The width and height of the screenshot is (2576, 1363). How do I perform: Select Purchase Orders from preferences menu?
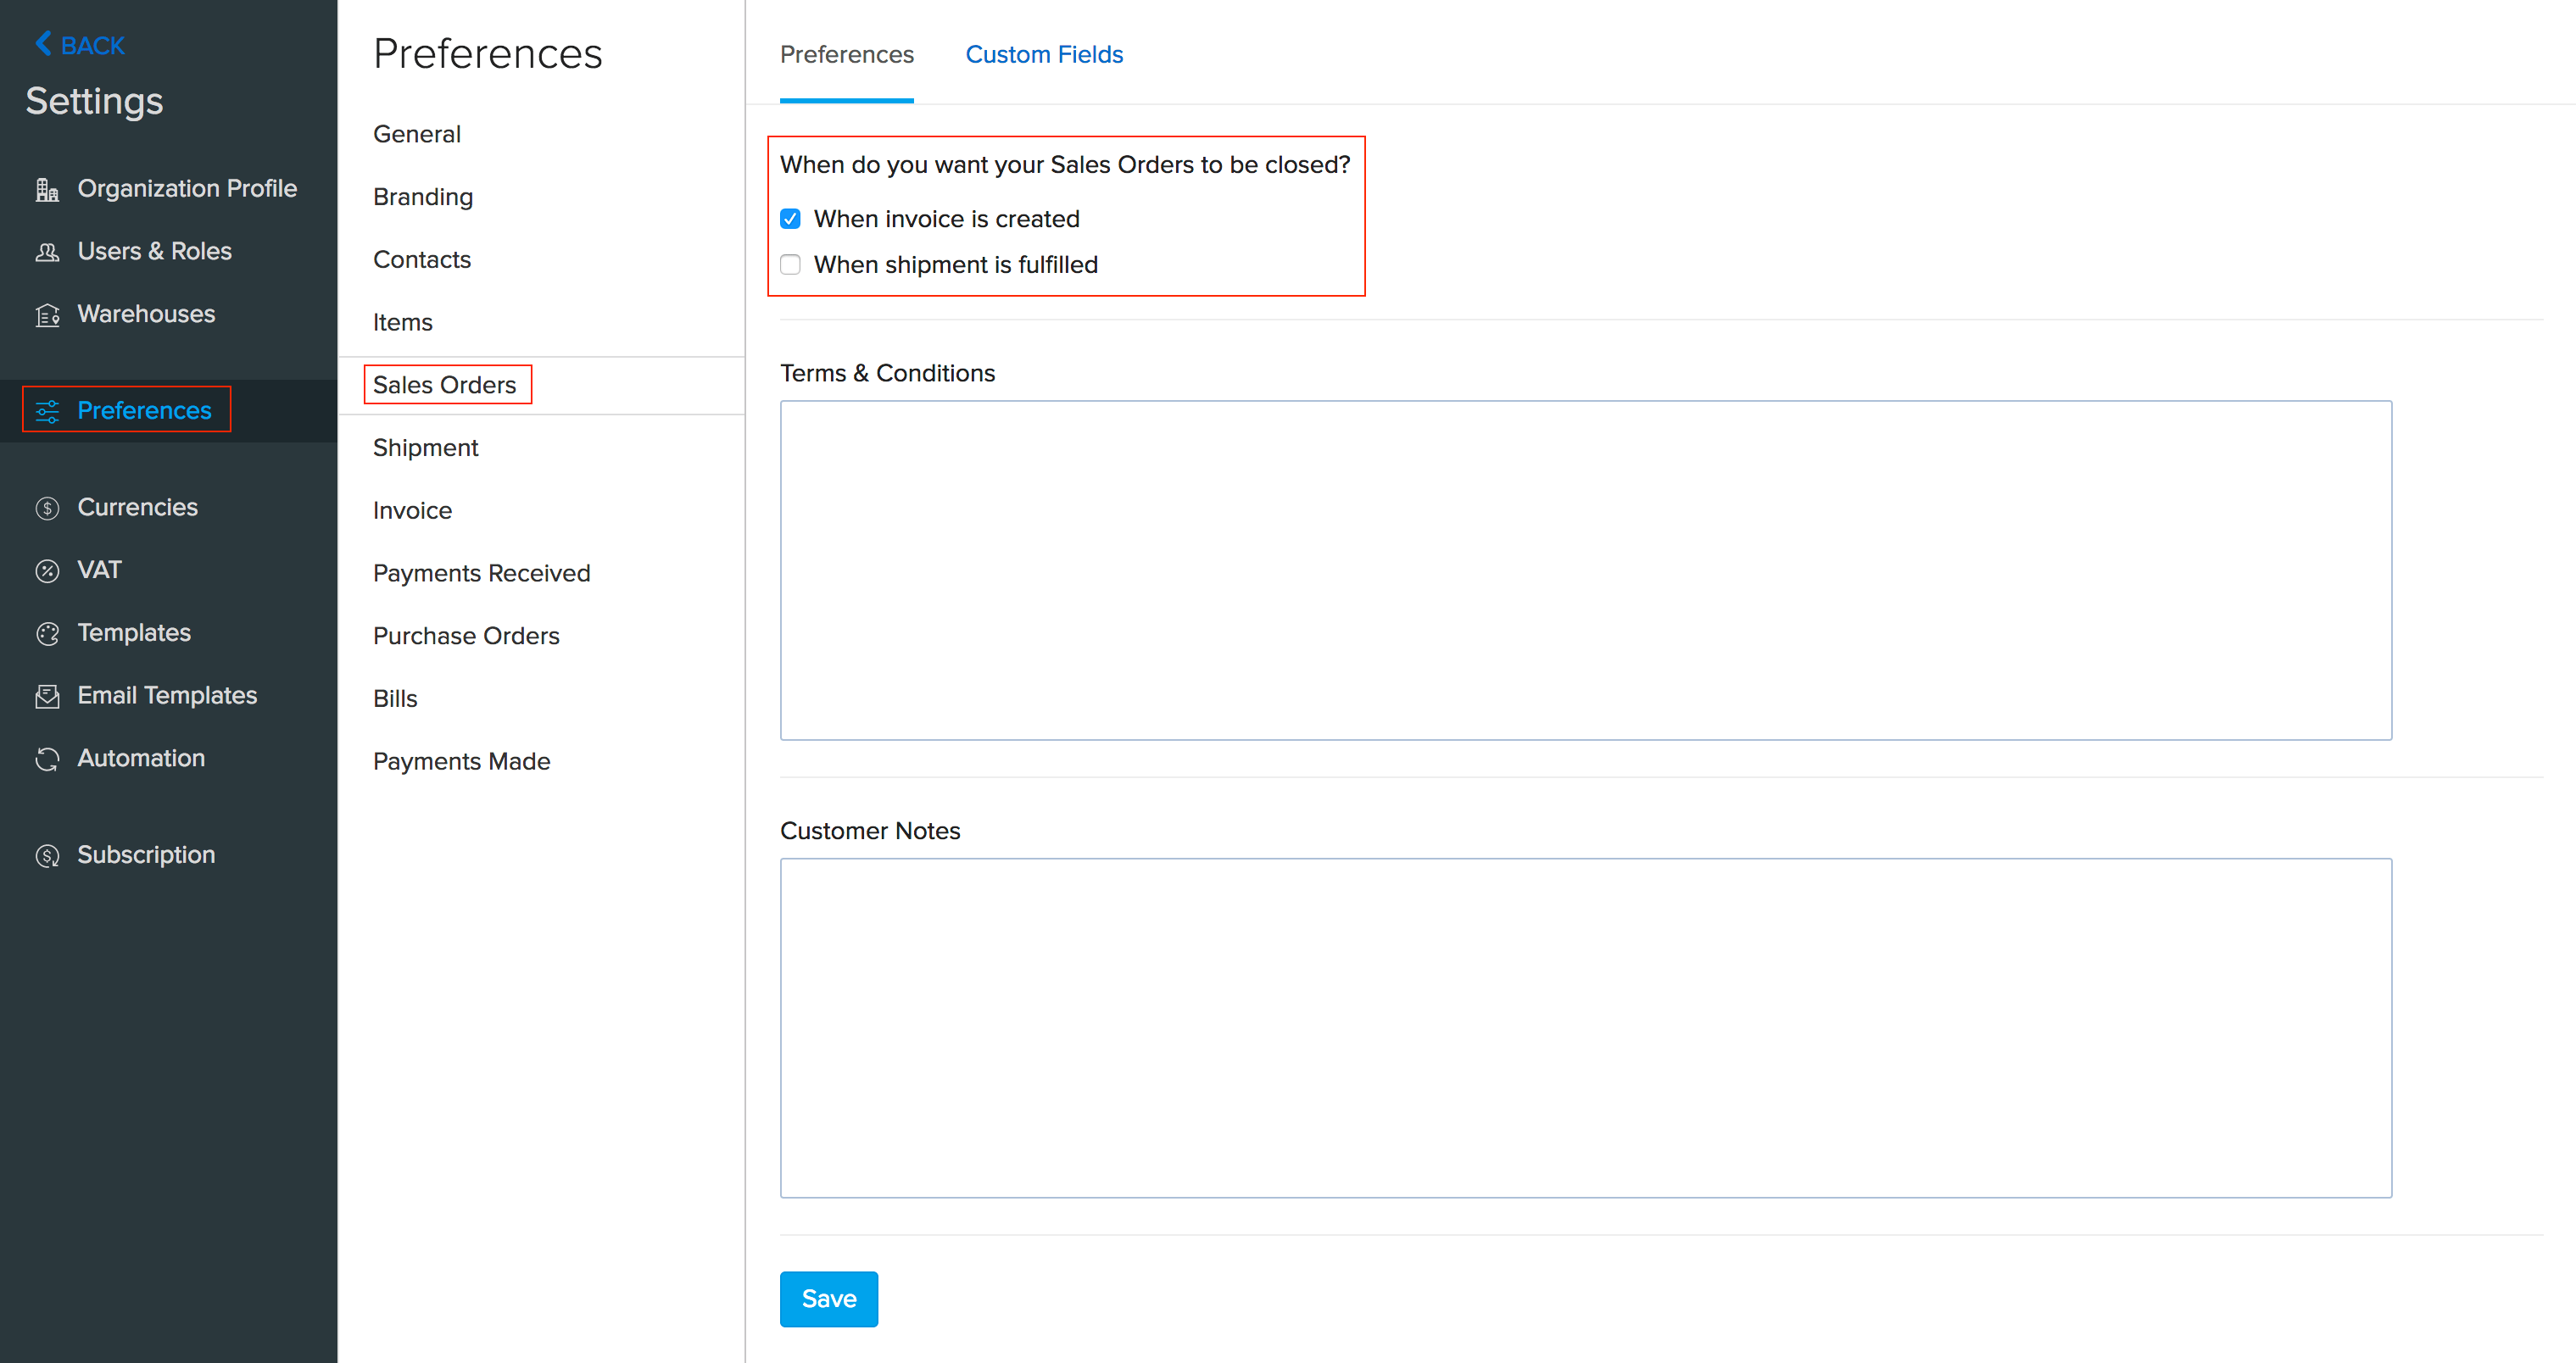coord(467,636)
